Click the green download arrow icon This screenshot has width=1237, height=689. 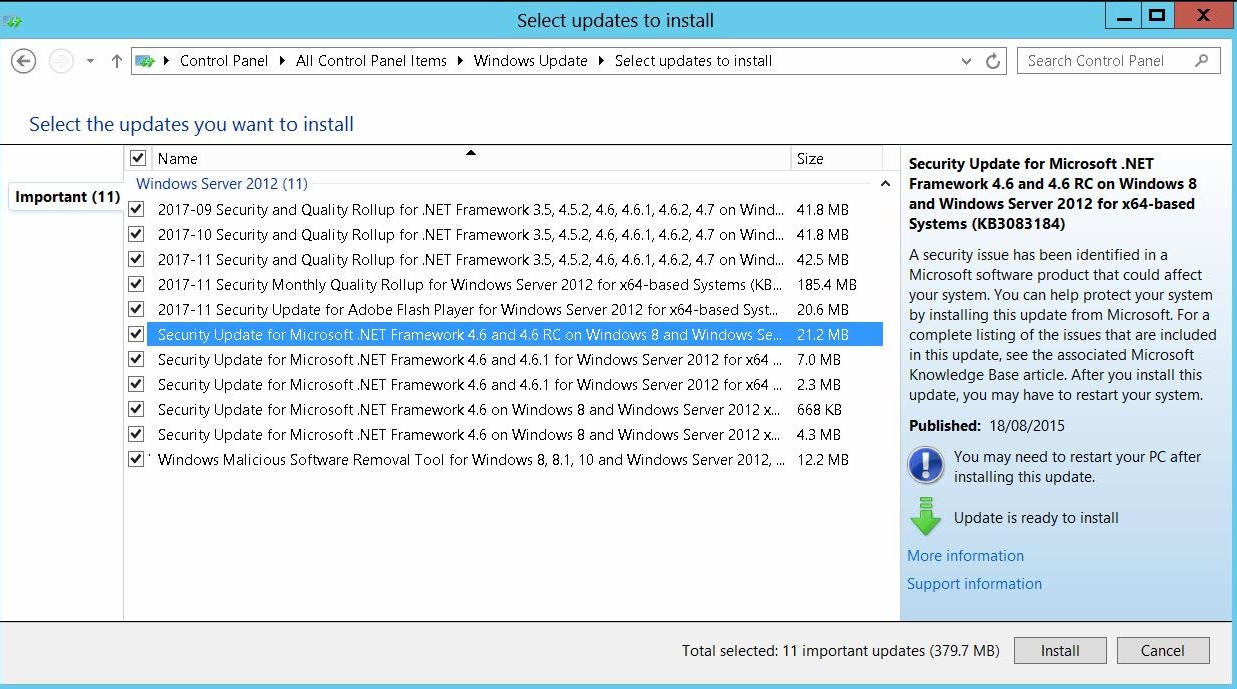tap(925, 516)
